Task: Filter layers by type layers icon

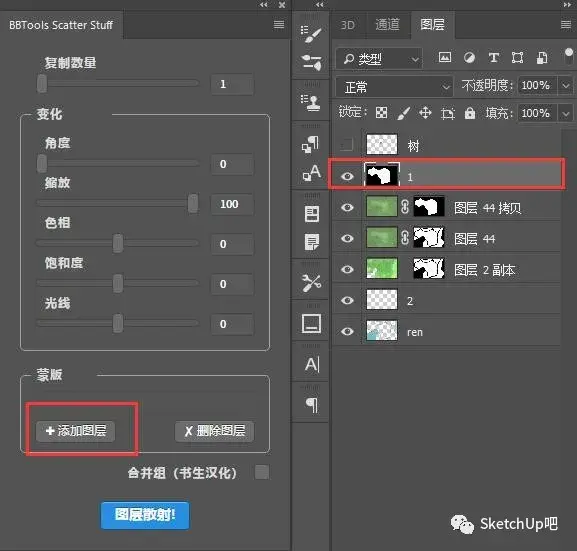Action: [493, 57]
